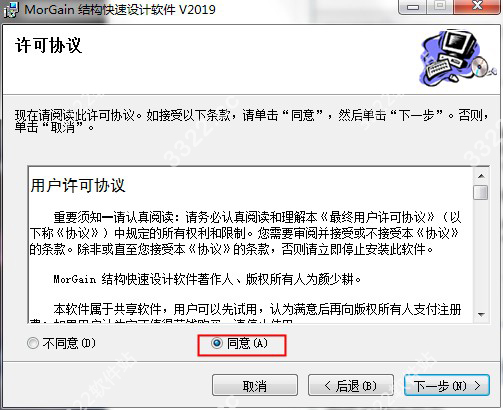The width and height of the screenshot is (503, 410).
Task: Click the 重要须知 paragraph in the license text
Action: click(x=246, y=233)
